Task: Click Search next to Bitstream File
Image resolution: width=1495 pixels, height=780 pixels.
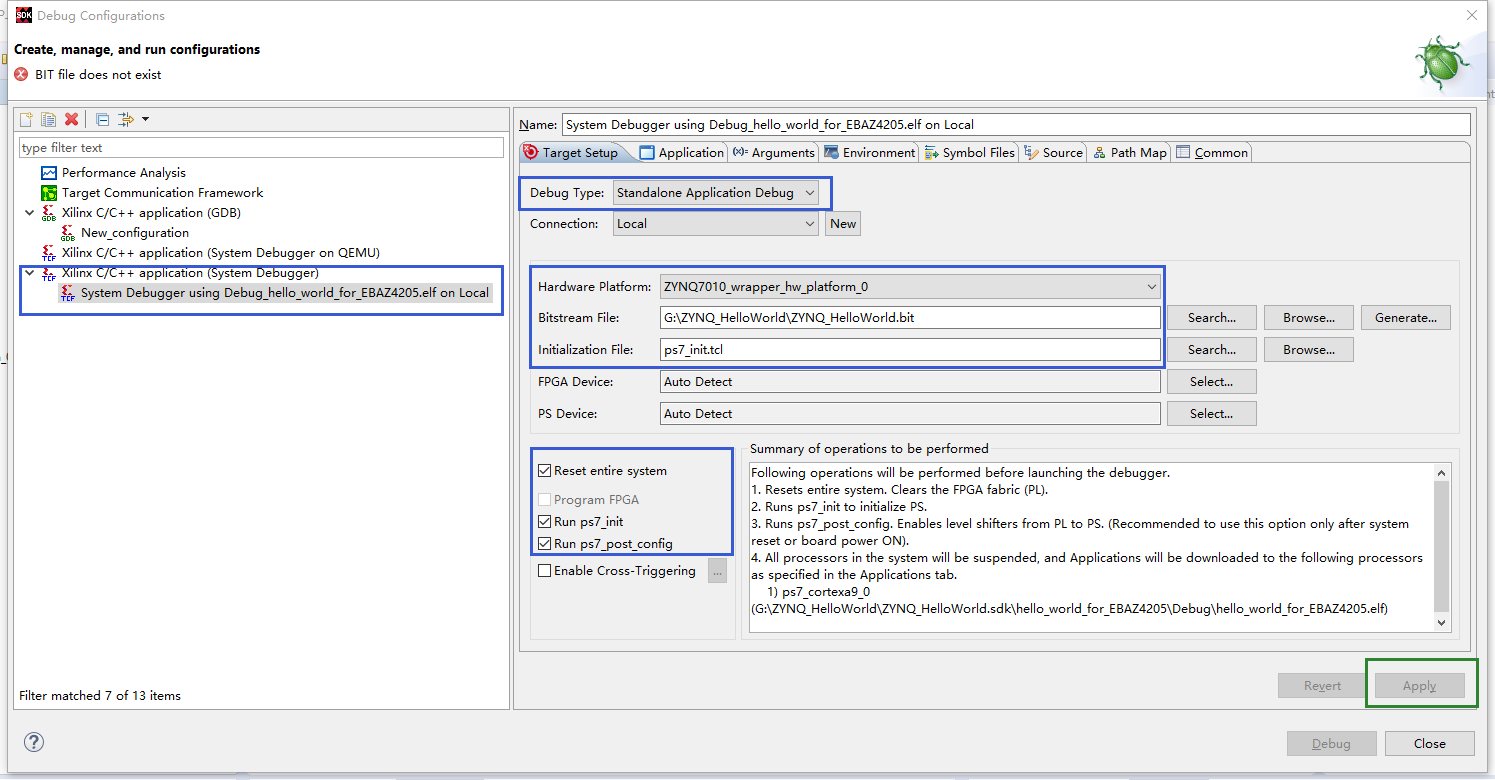Action: click(x=1211, y=318)
